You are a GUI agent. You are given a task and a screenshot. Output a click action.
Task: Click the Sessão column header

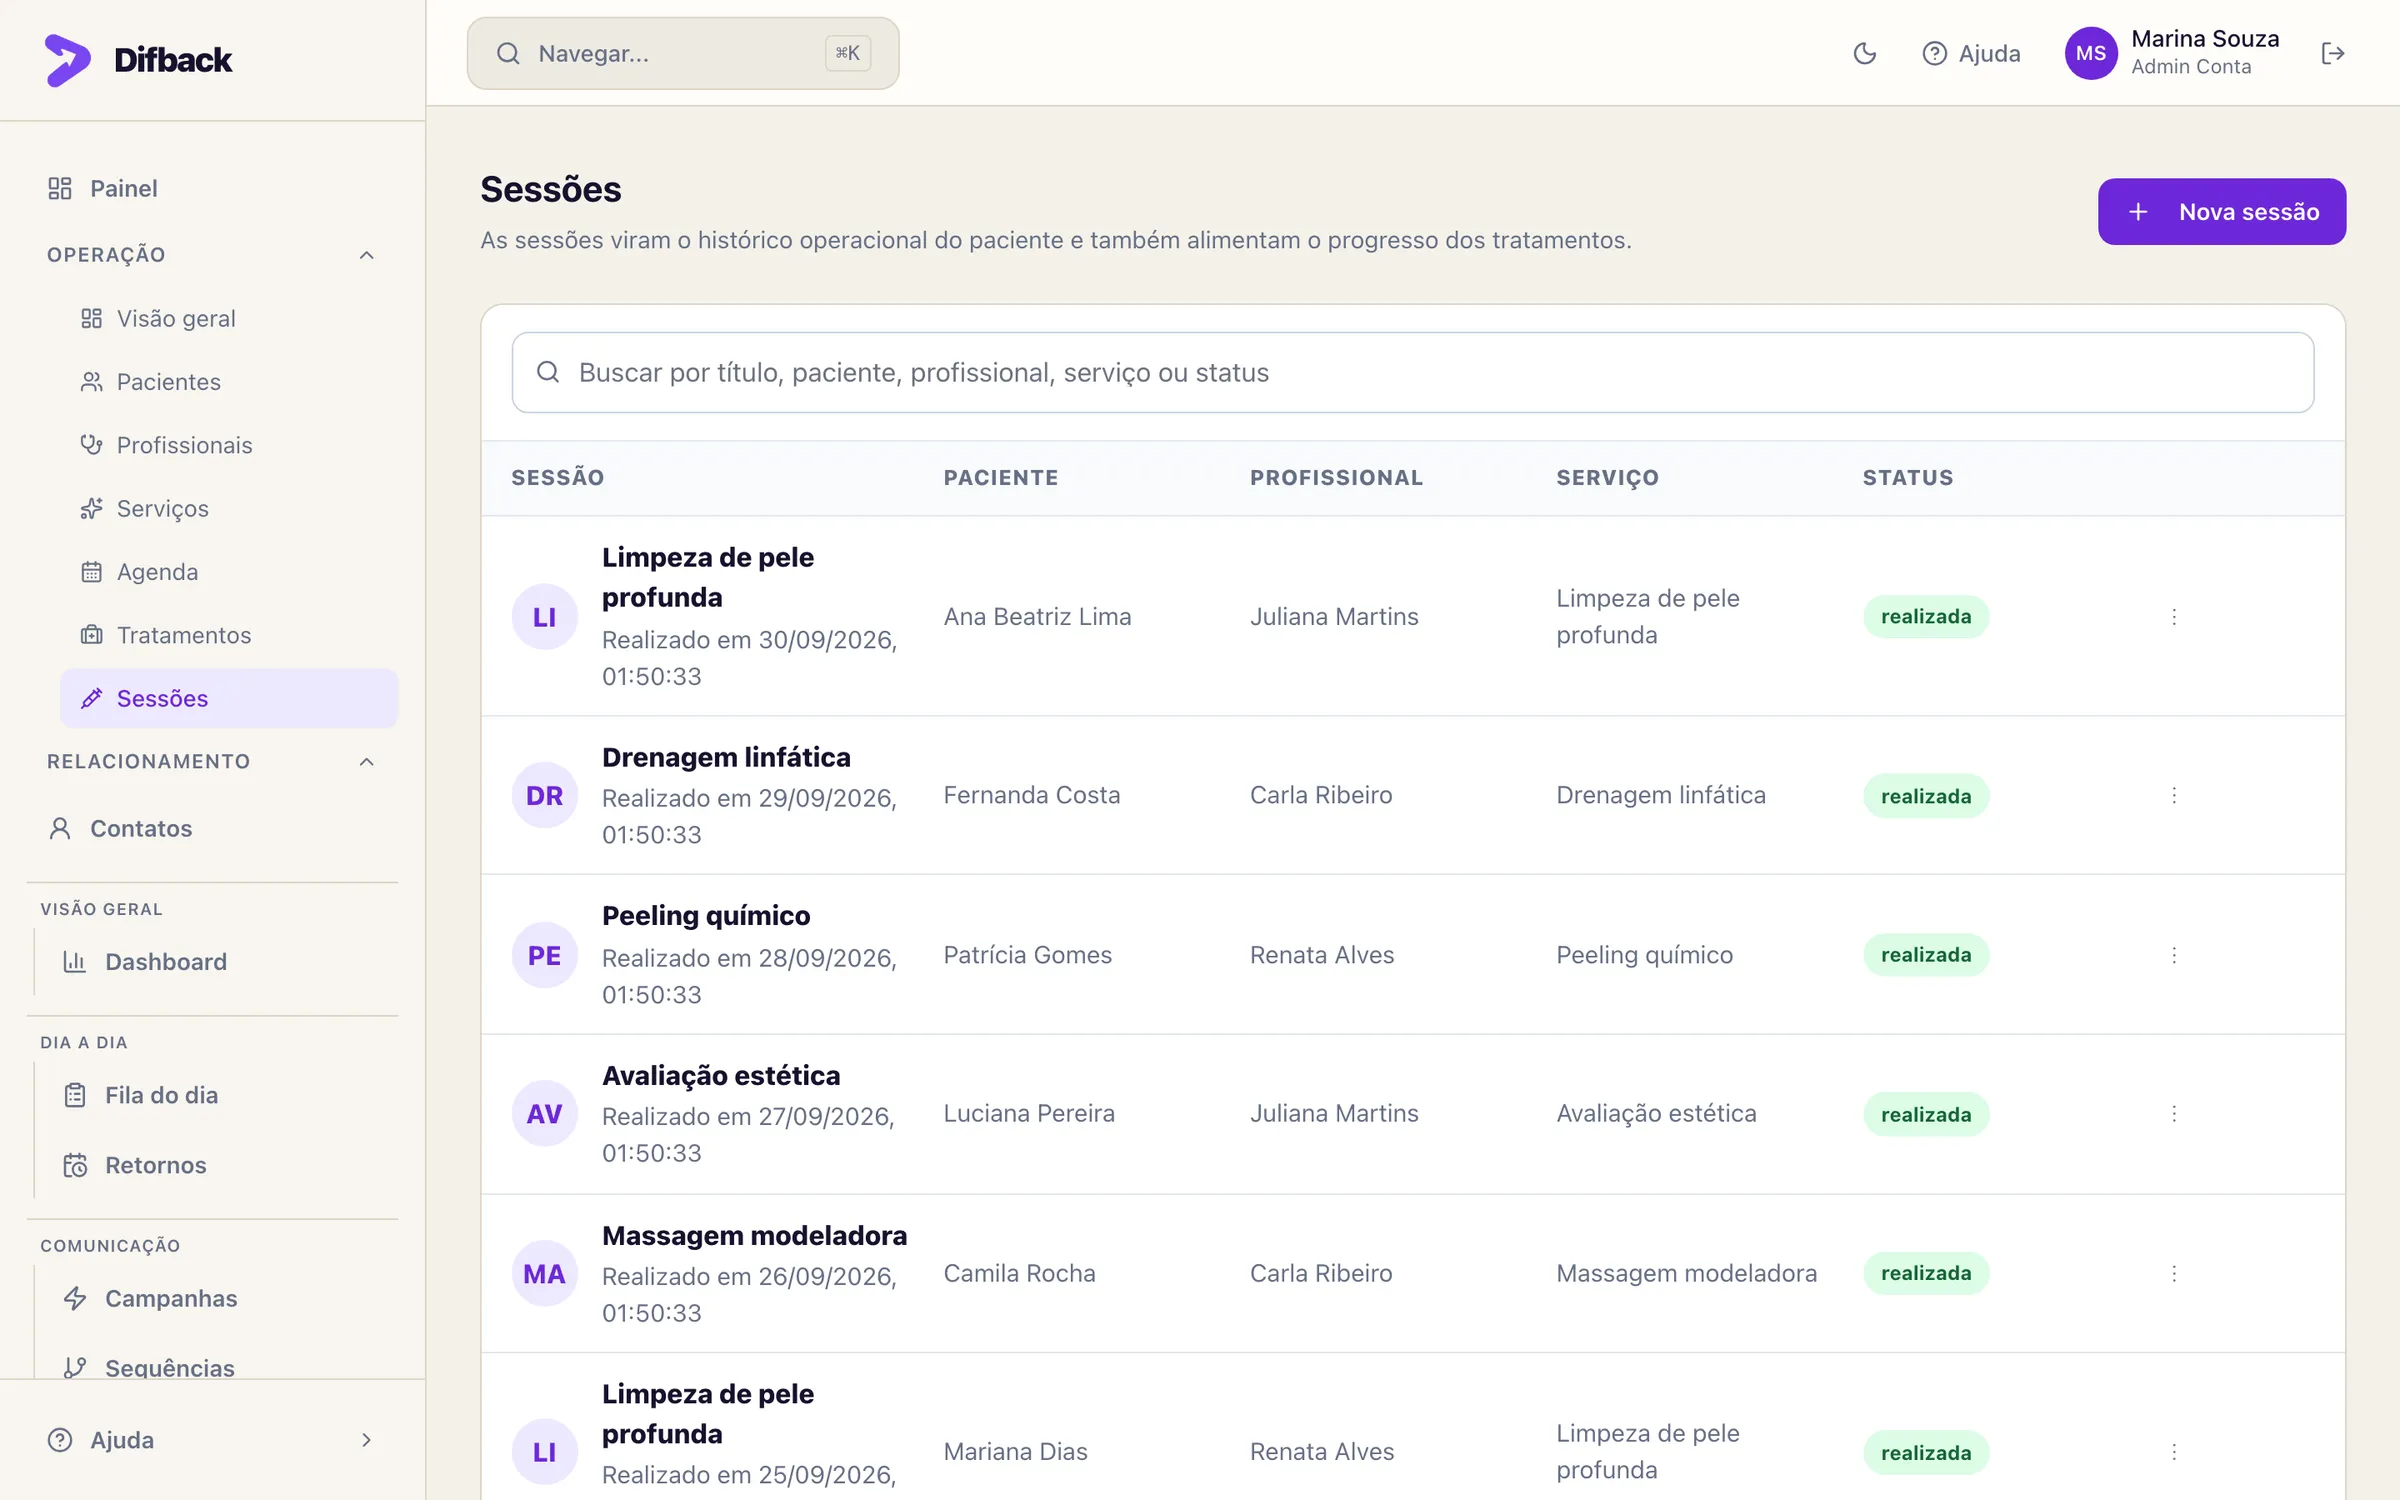(x=558, y=478)
